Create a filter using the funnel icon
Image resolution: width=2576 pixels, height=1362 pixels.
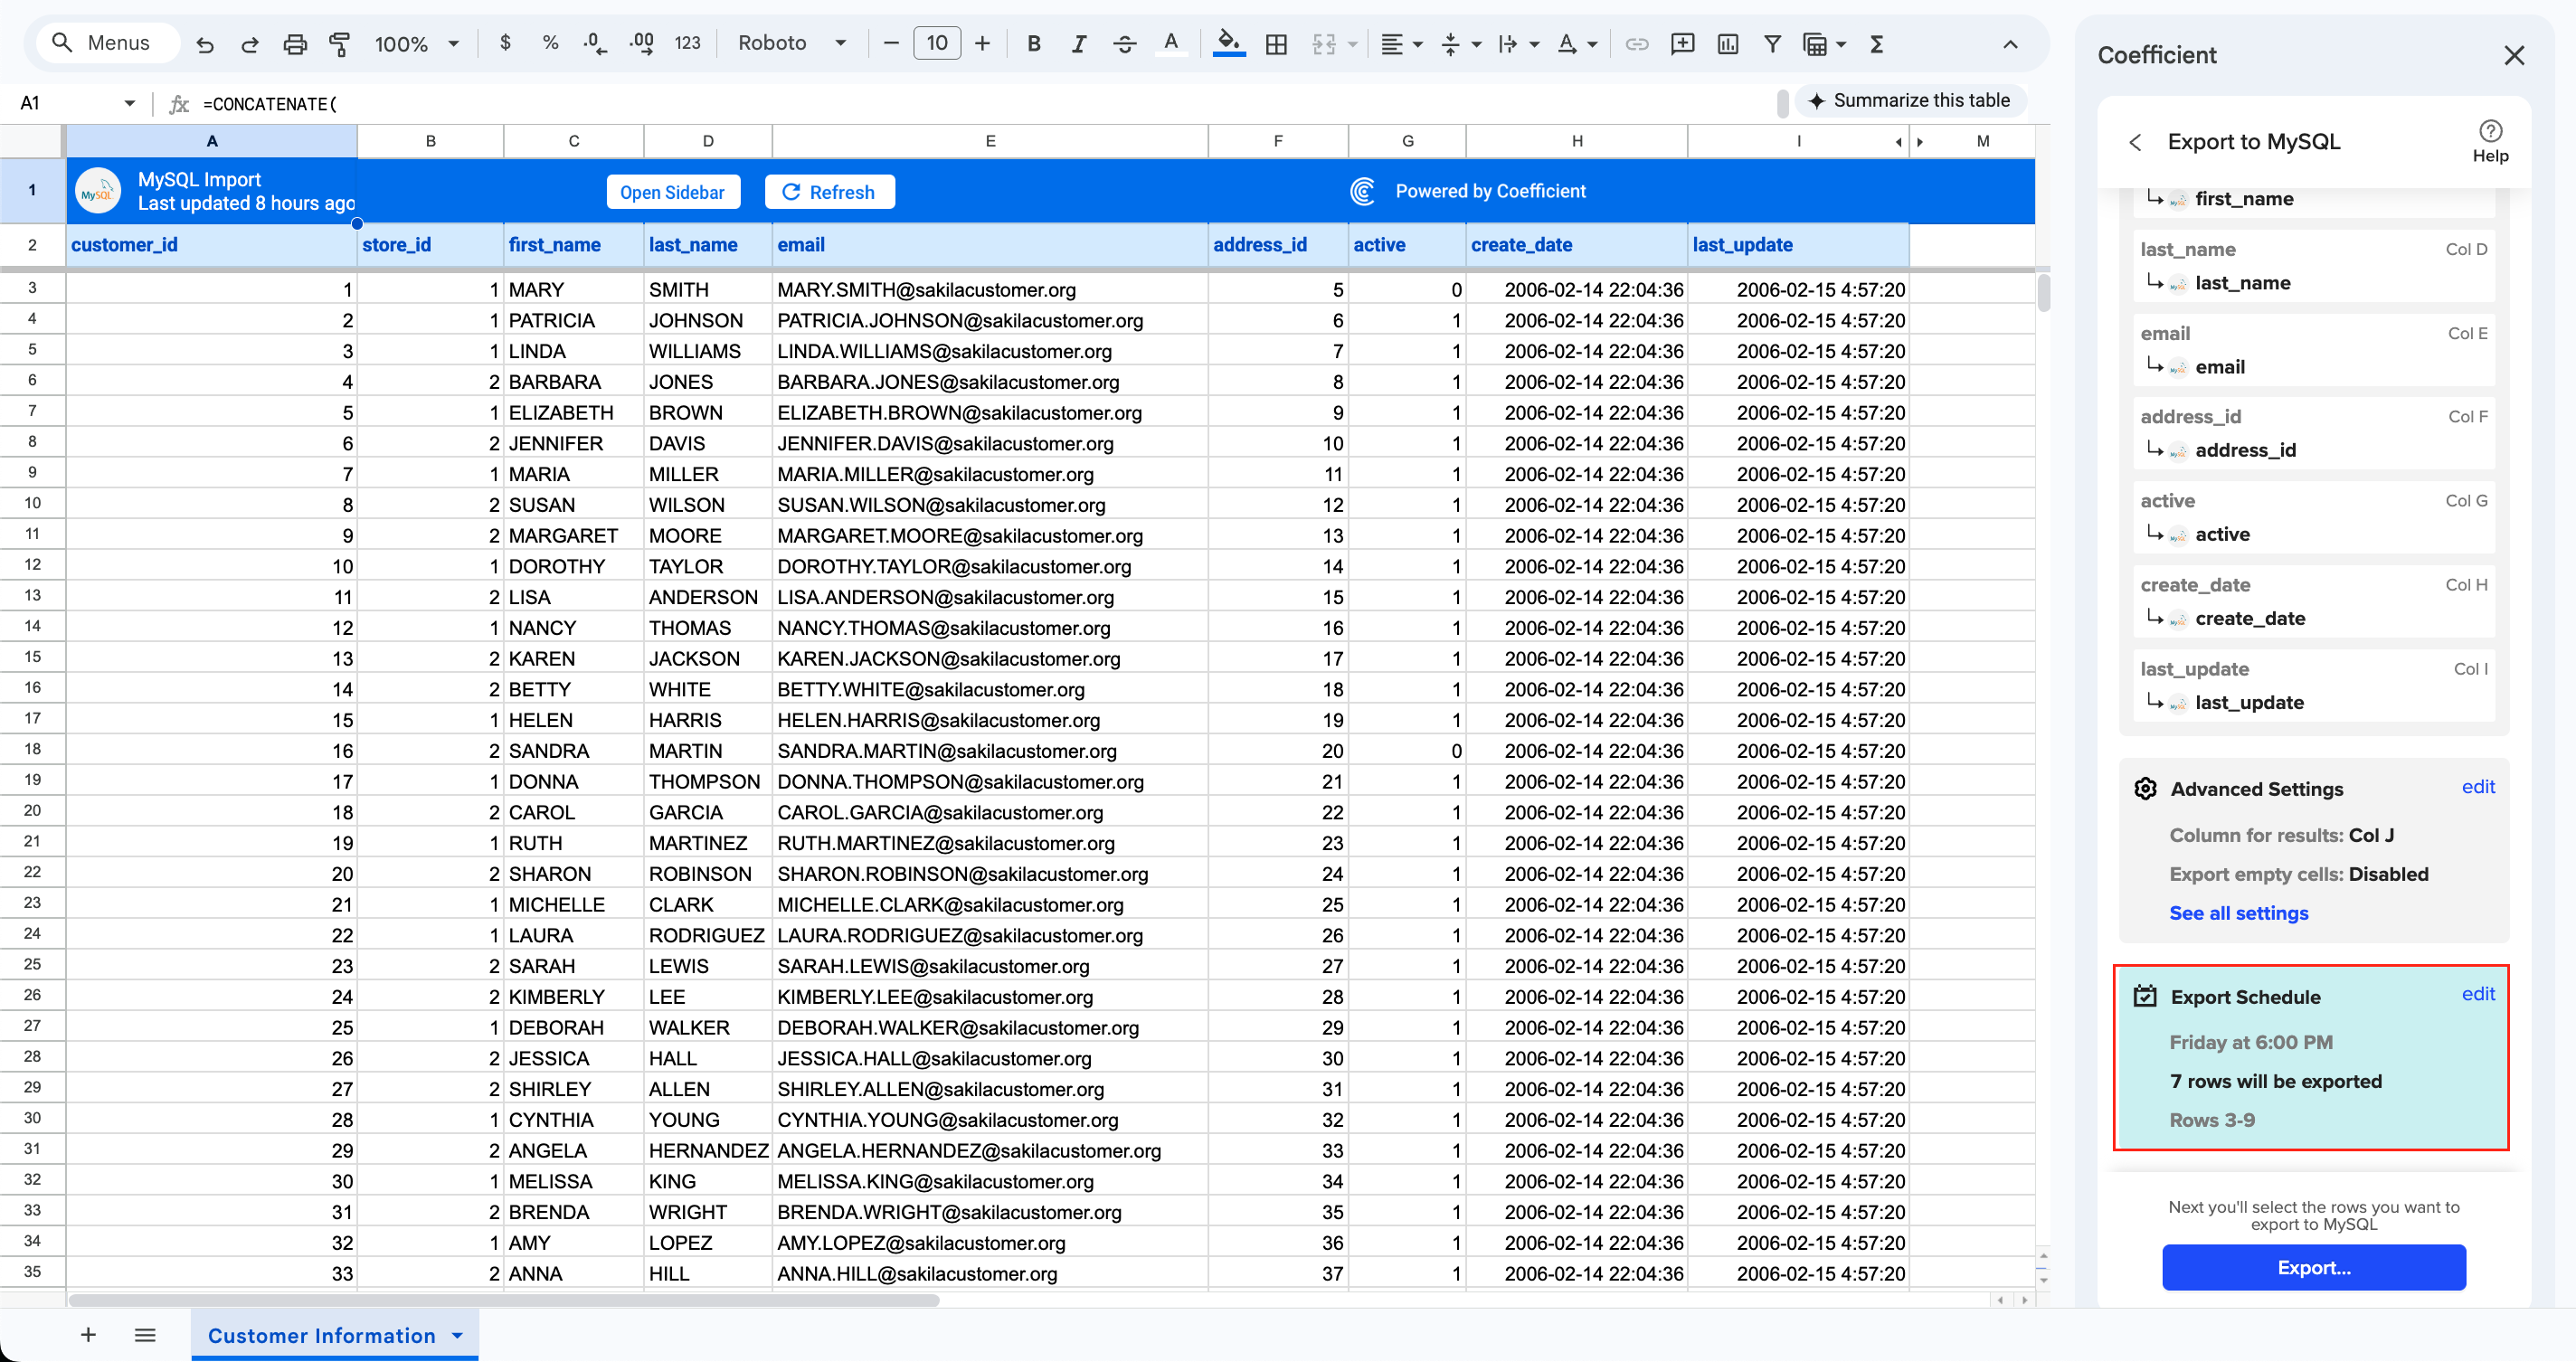point(1772,43)
